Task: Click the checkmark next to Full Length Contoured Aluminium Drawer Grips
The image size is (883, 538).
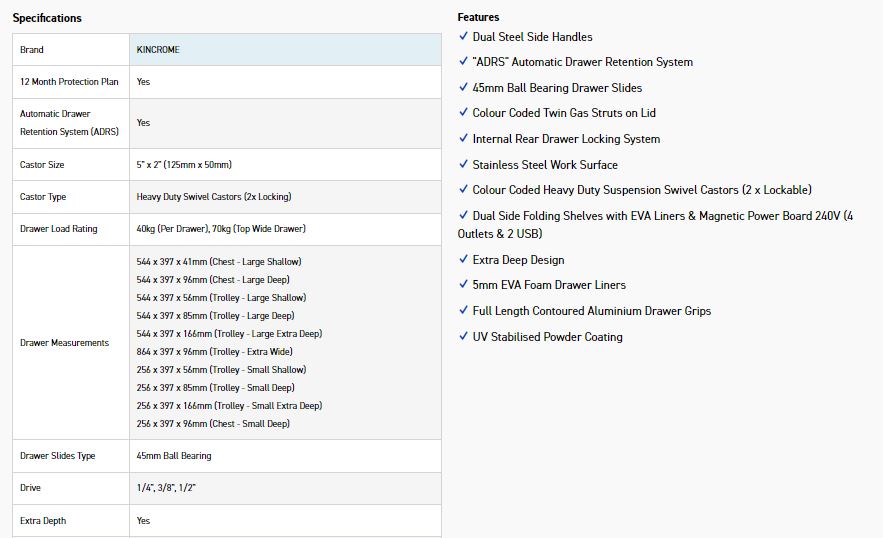Action: (463, 310)
